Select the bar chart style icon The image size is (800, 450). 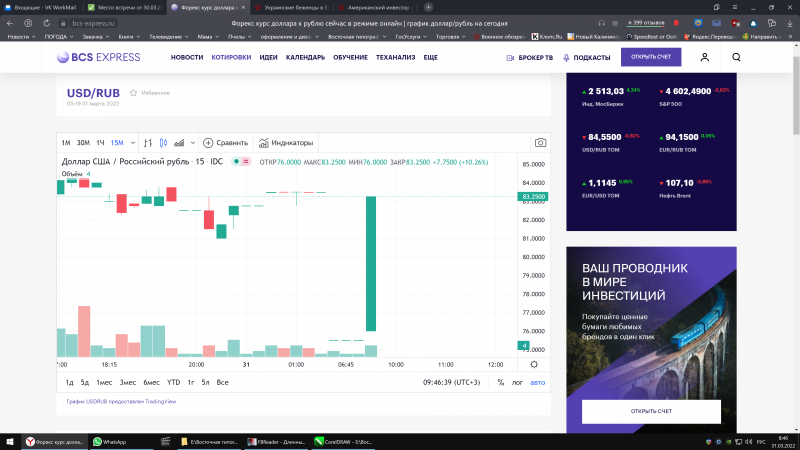[147, 143]
